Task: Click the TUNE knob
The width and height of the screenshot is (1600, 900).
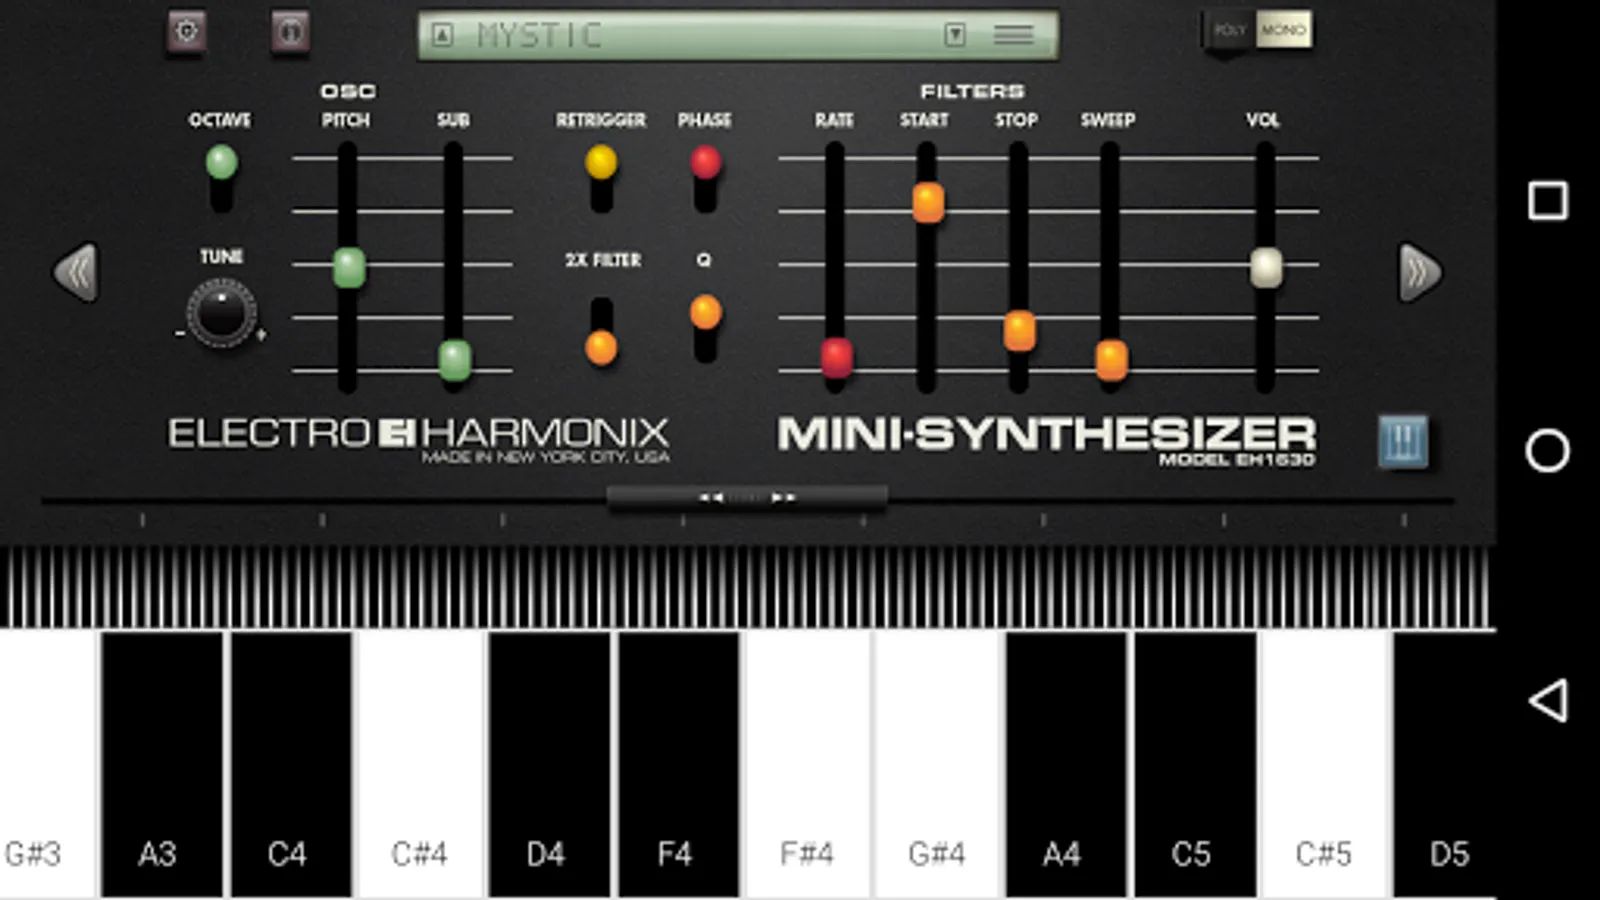Action: [221, 313]
